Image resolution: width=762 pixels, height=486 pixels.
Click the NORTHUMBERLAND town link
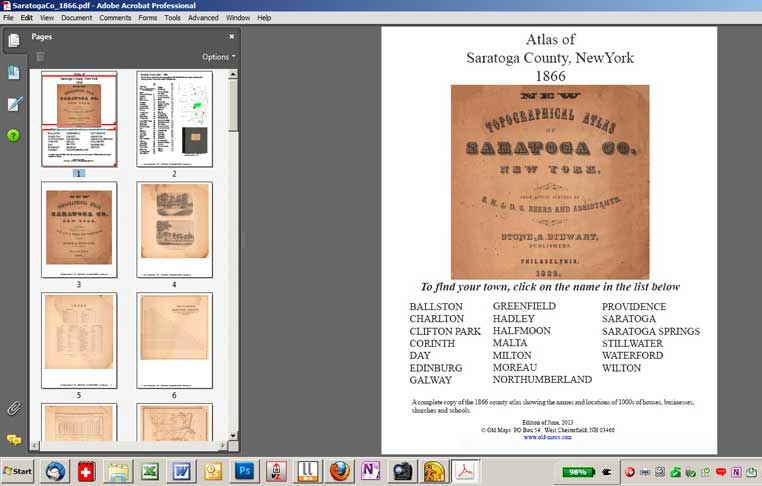coord(542,380)
